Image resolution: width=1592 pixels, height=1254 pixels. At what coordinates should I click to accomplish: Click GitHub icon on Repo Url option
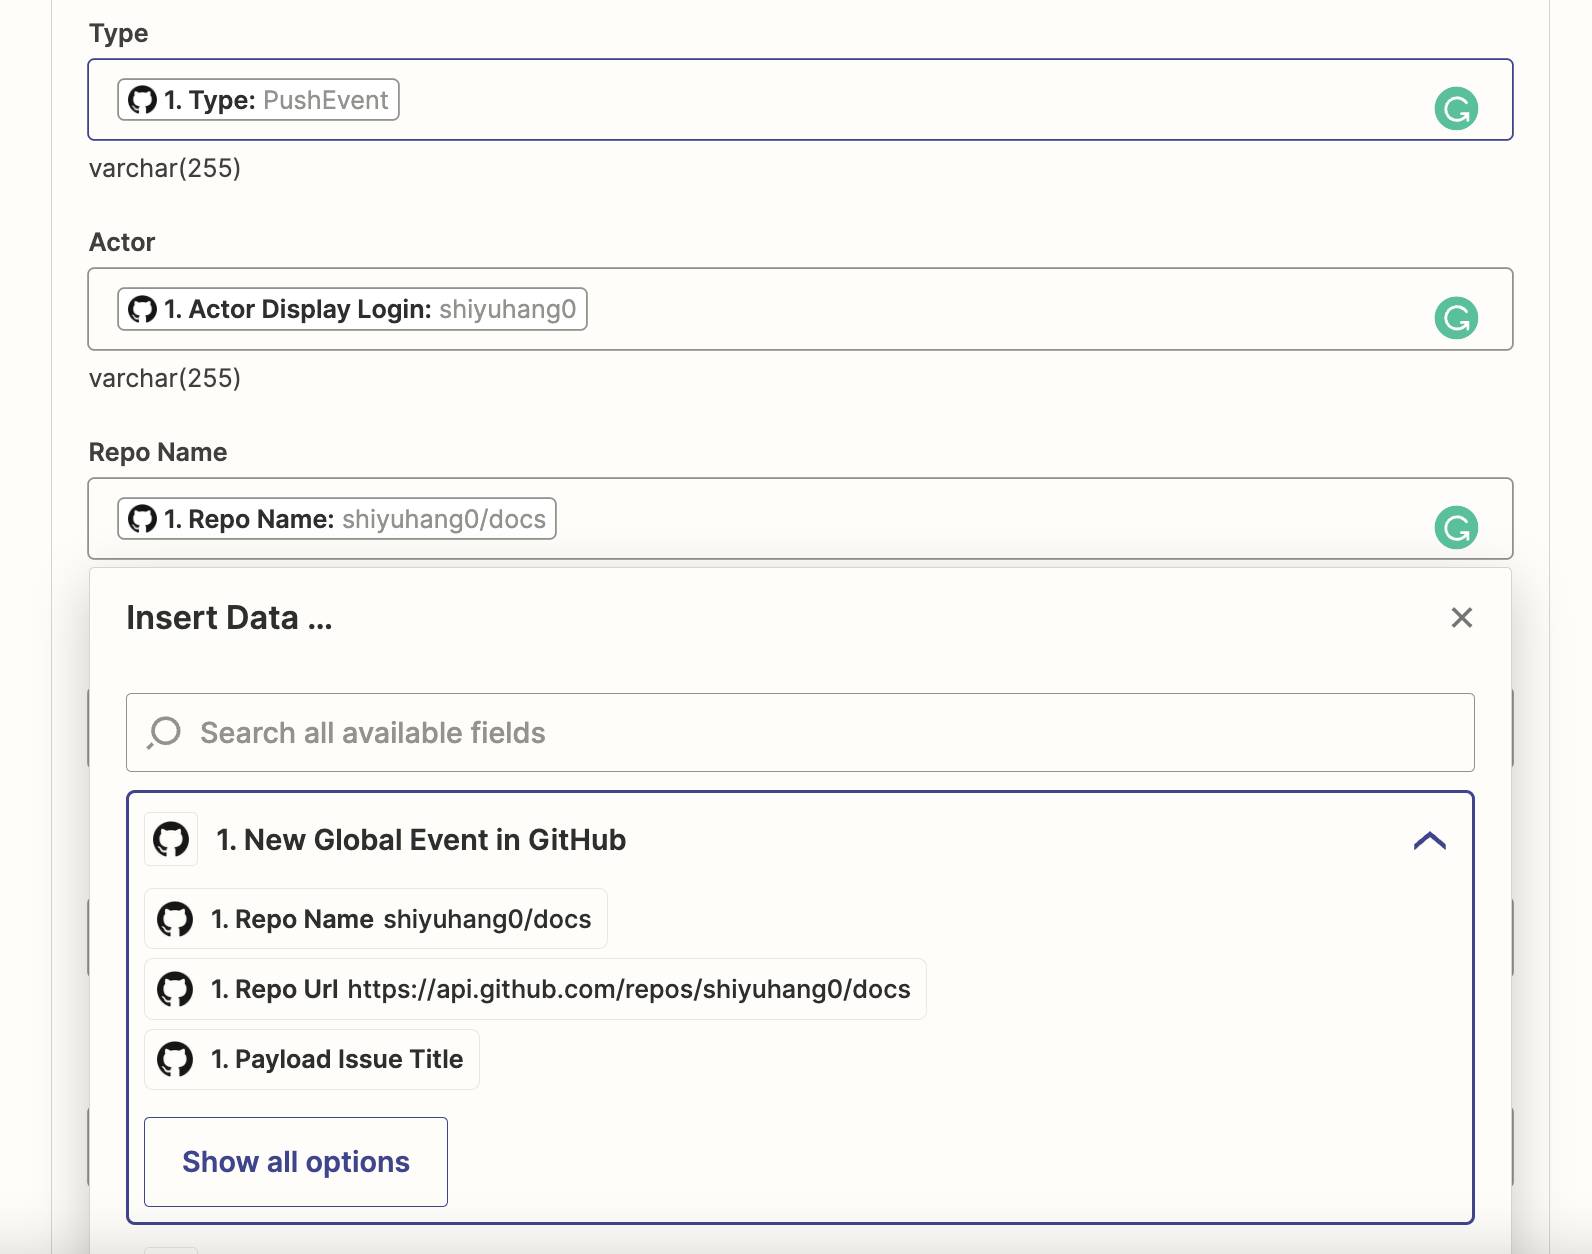(x=175, y=989)
